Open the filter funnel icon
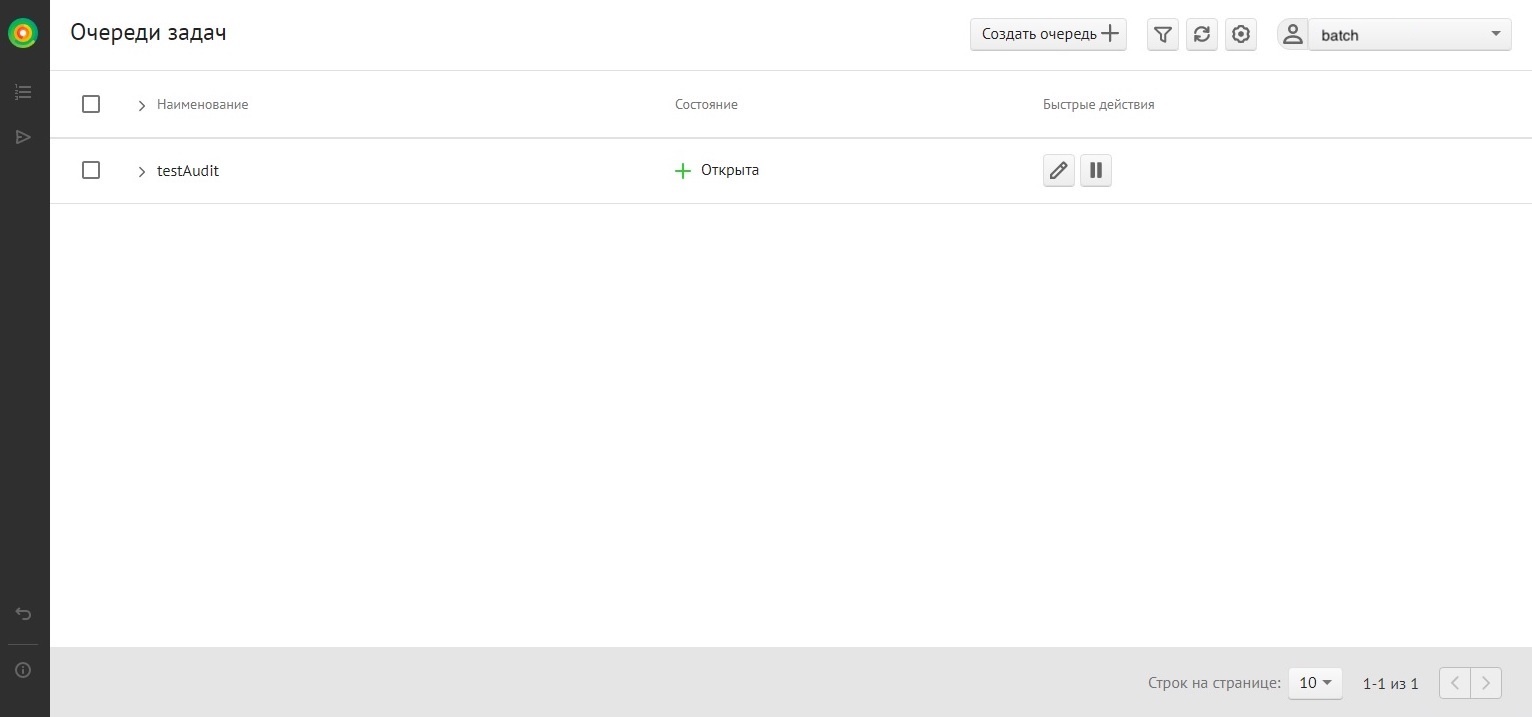 coord(1162,35)
